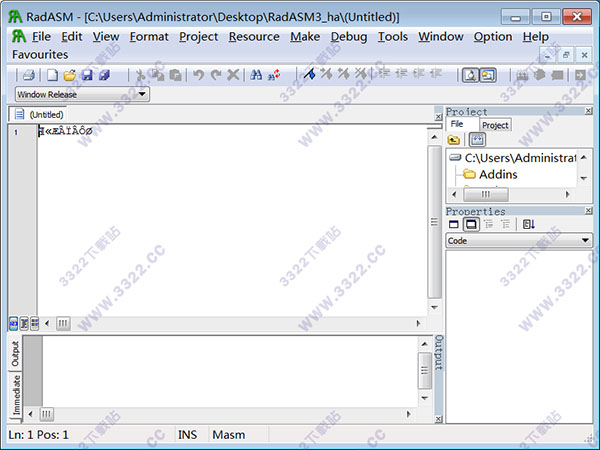
Task: Click the Copy toolbar icon
Action: point(158,75)
